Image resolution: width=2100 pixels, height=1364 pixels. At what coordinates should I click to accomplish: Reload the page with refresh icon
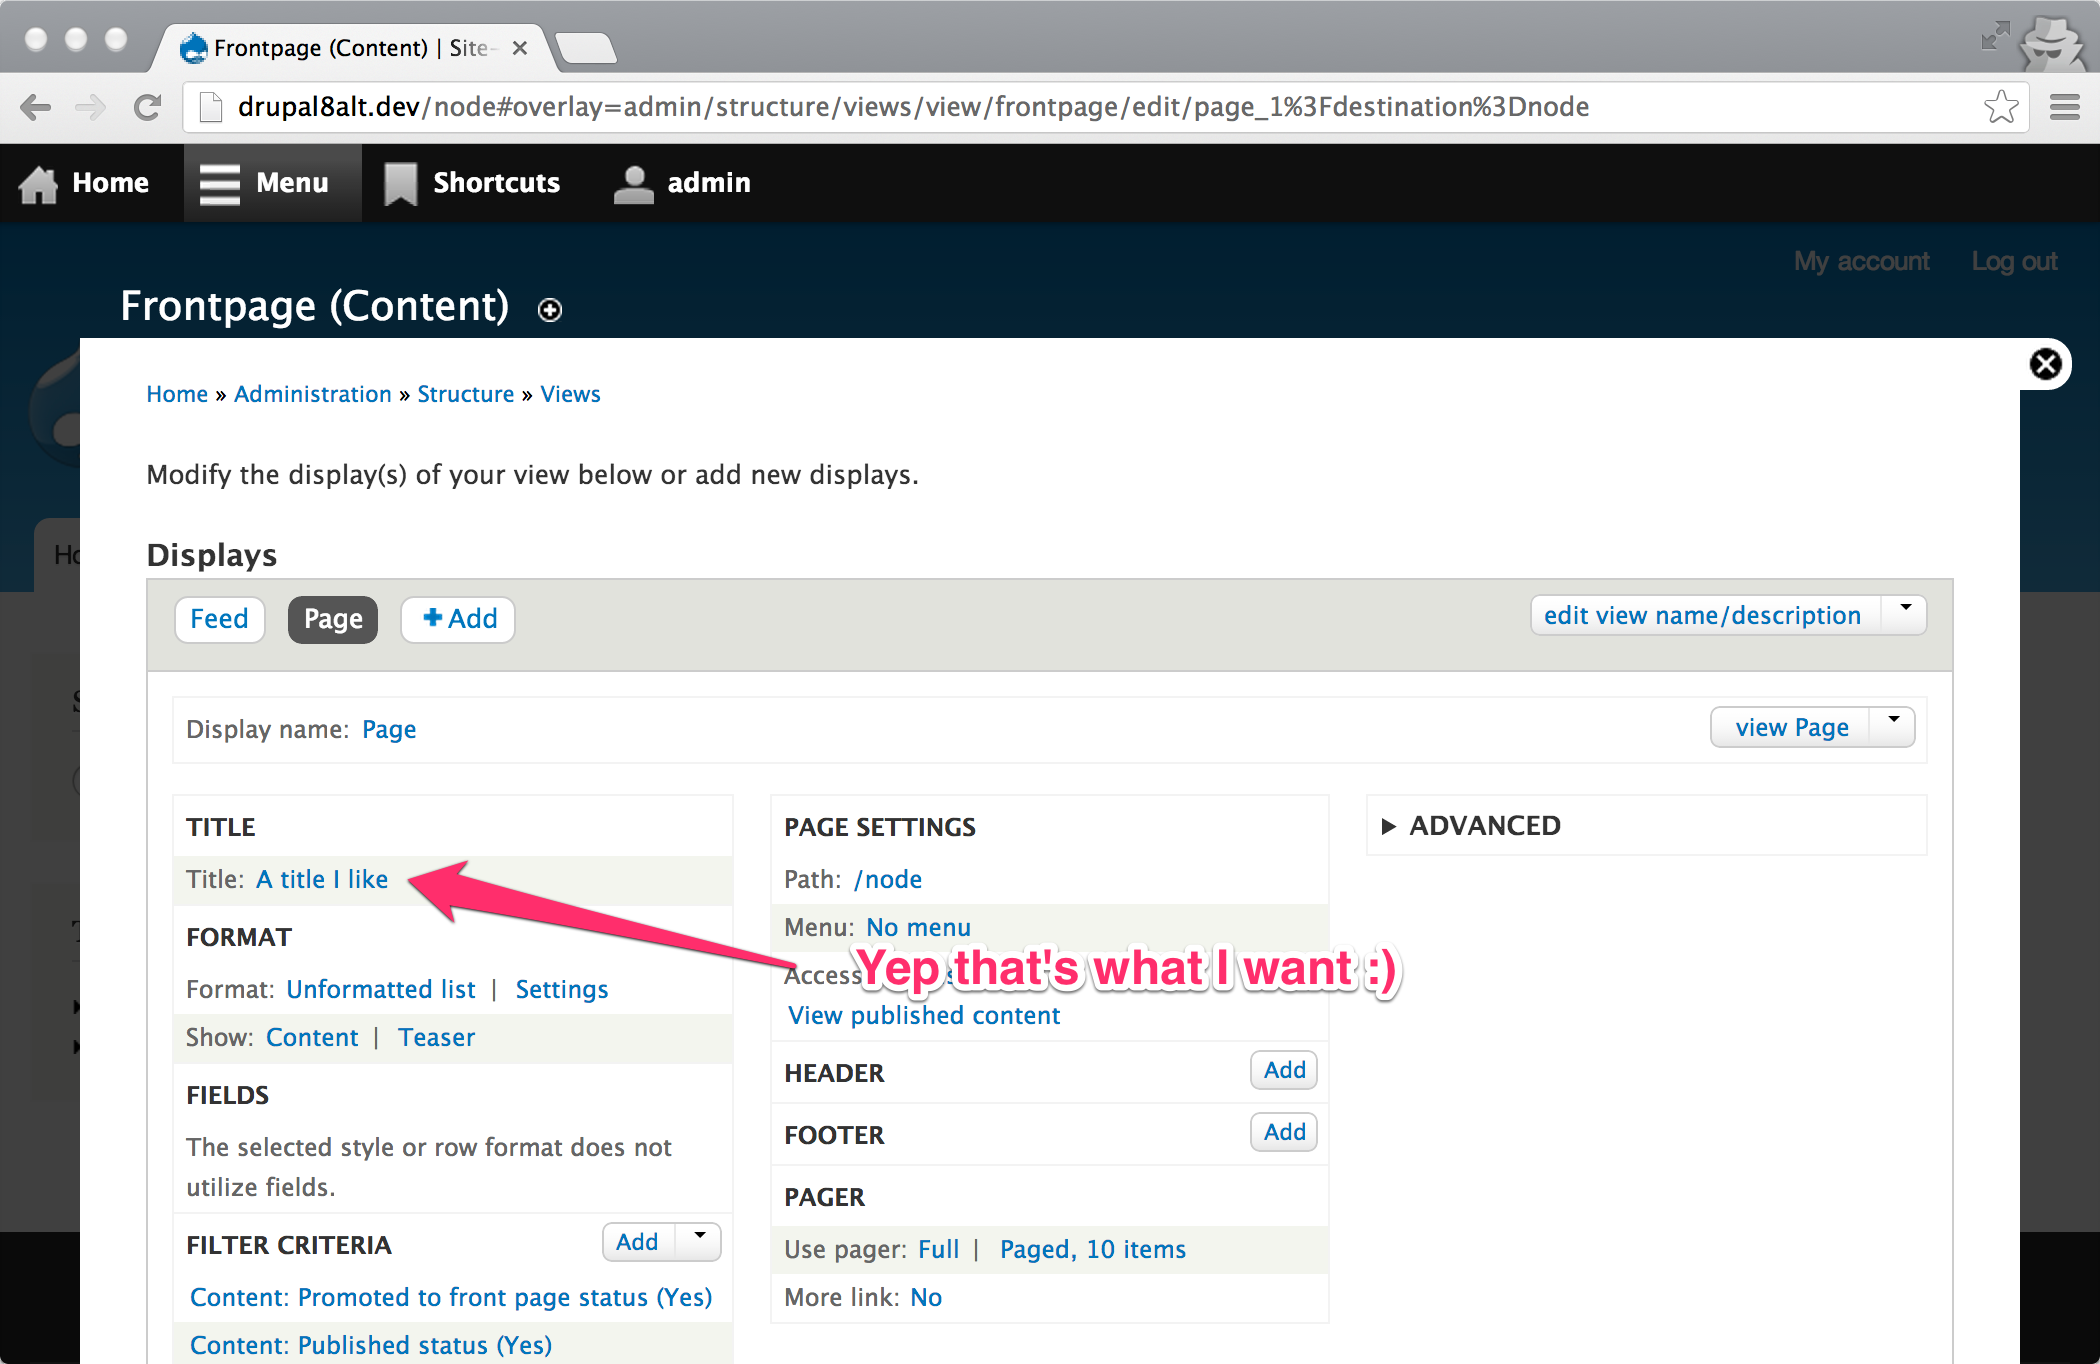click(x=148, y=107)
